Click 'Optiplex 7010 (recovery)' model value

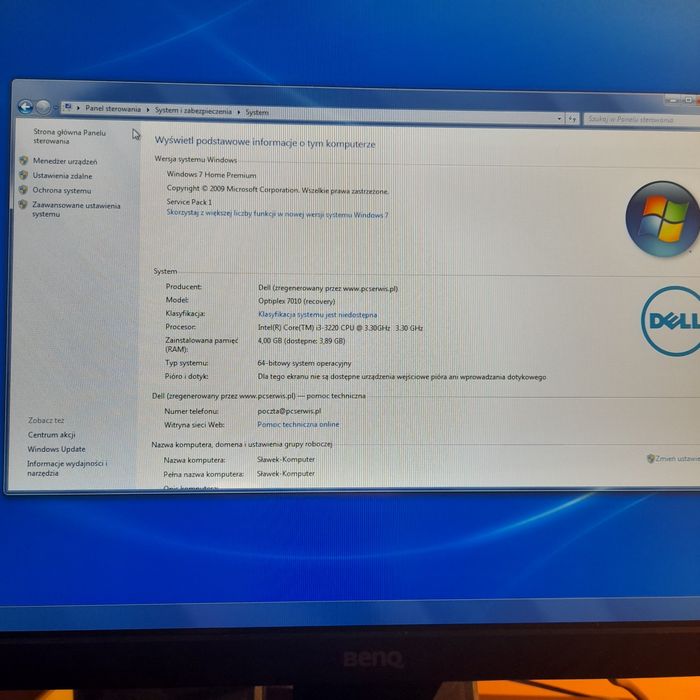pyautogui.click(x=296, y=301)
